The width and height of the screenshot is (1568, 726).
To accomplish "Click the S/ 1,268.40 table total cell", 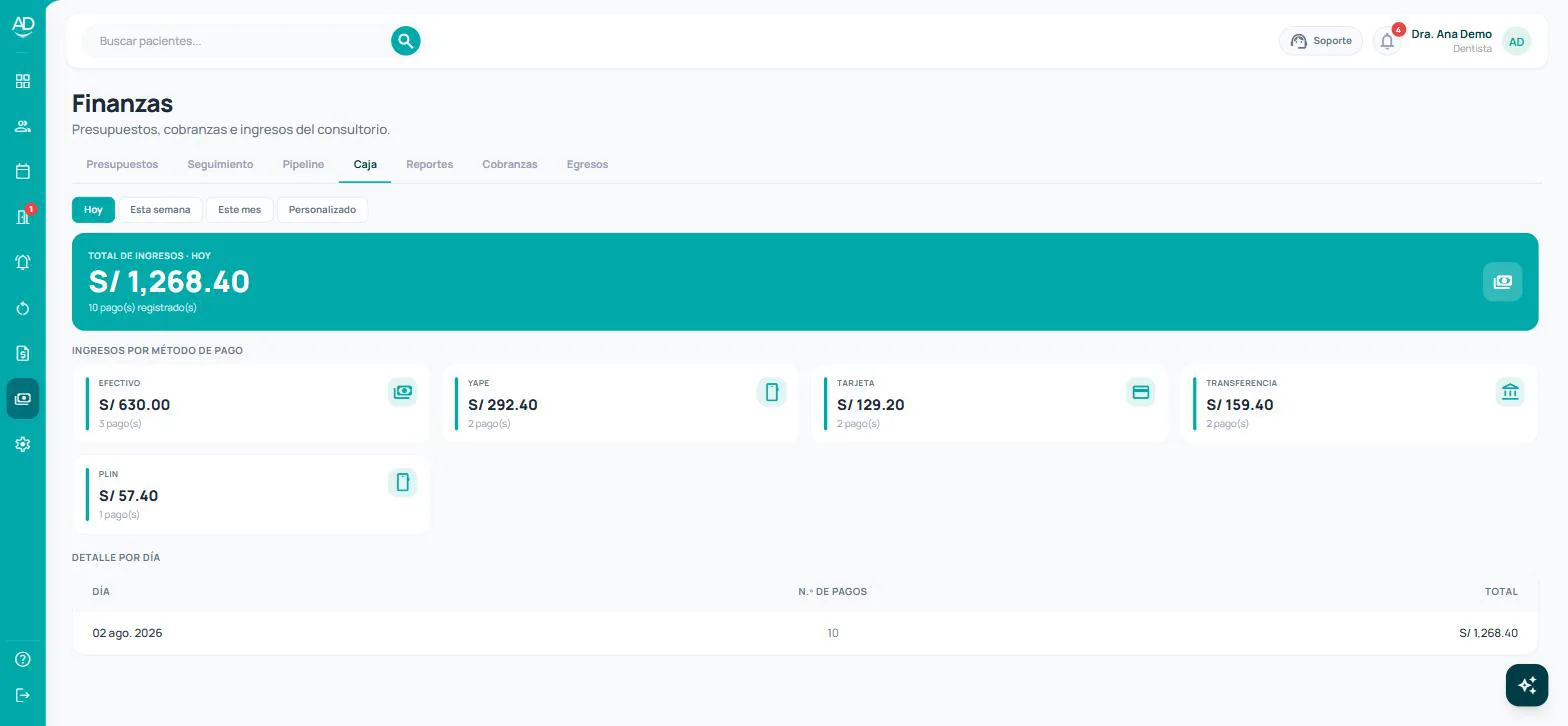I will [x=1488, y=633].
